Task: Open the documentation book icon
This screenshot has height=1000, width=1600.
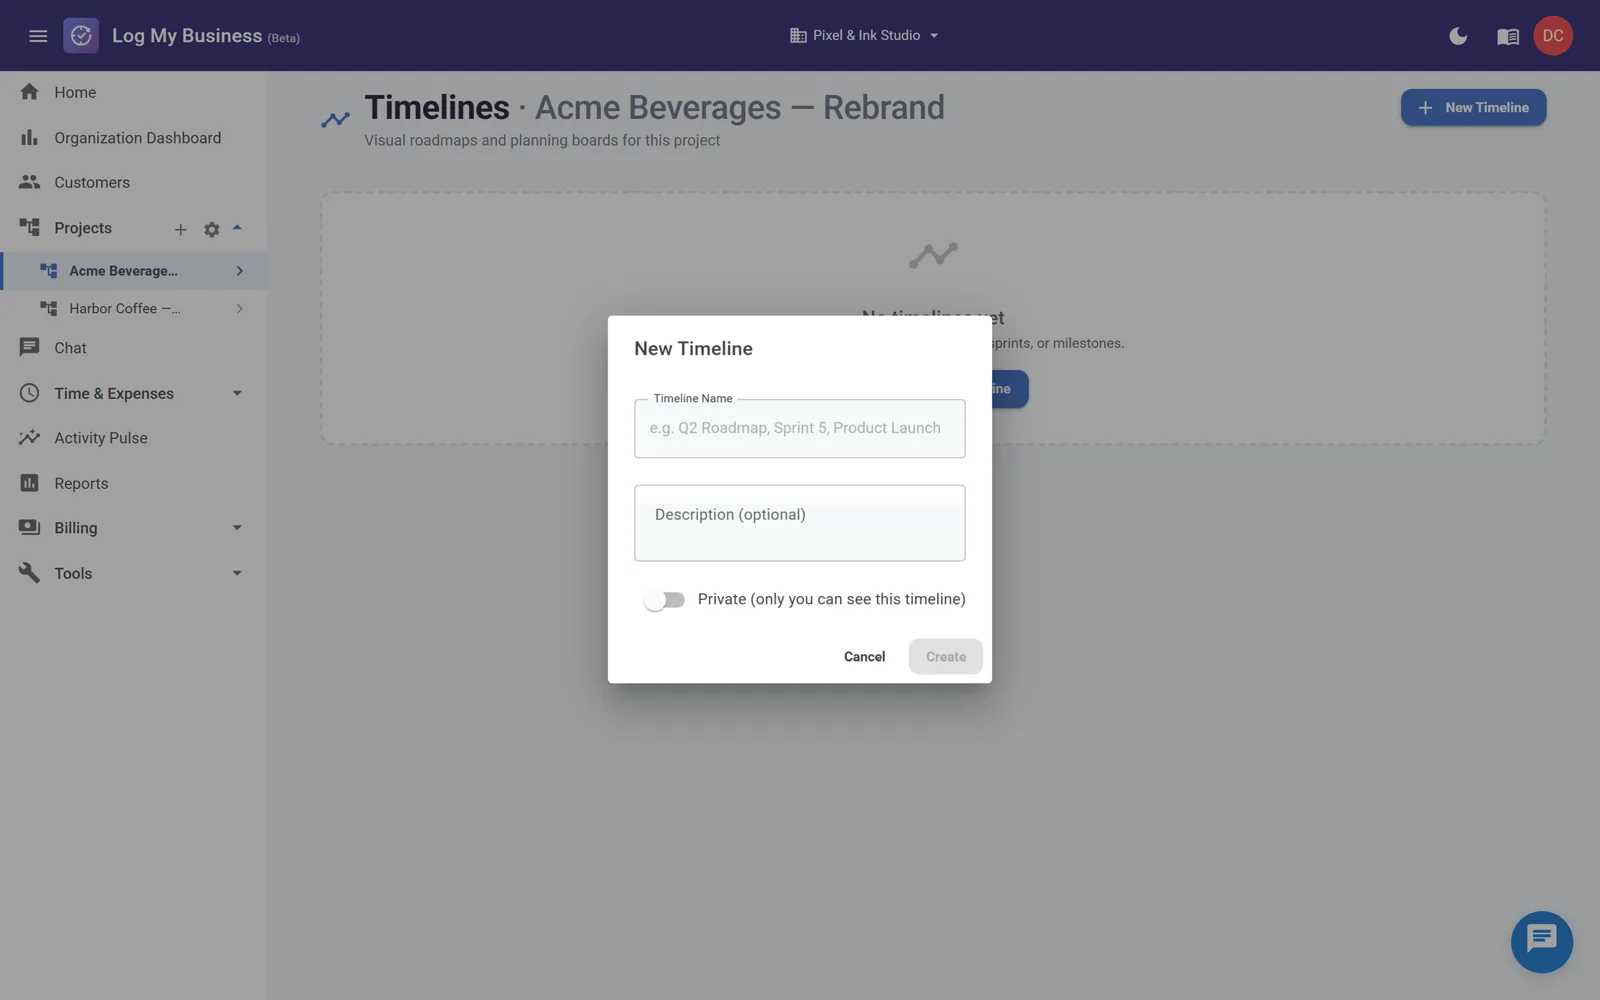Action: pos(1508,36)
